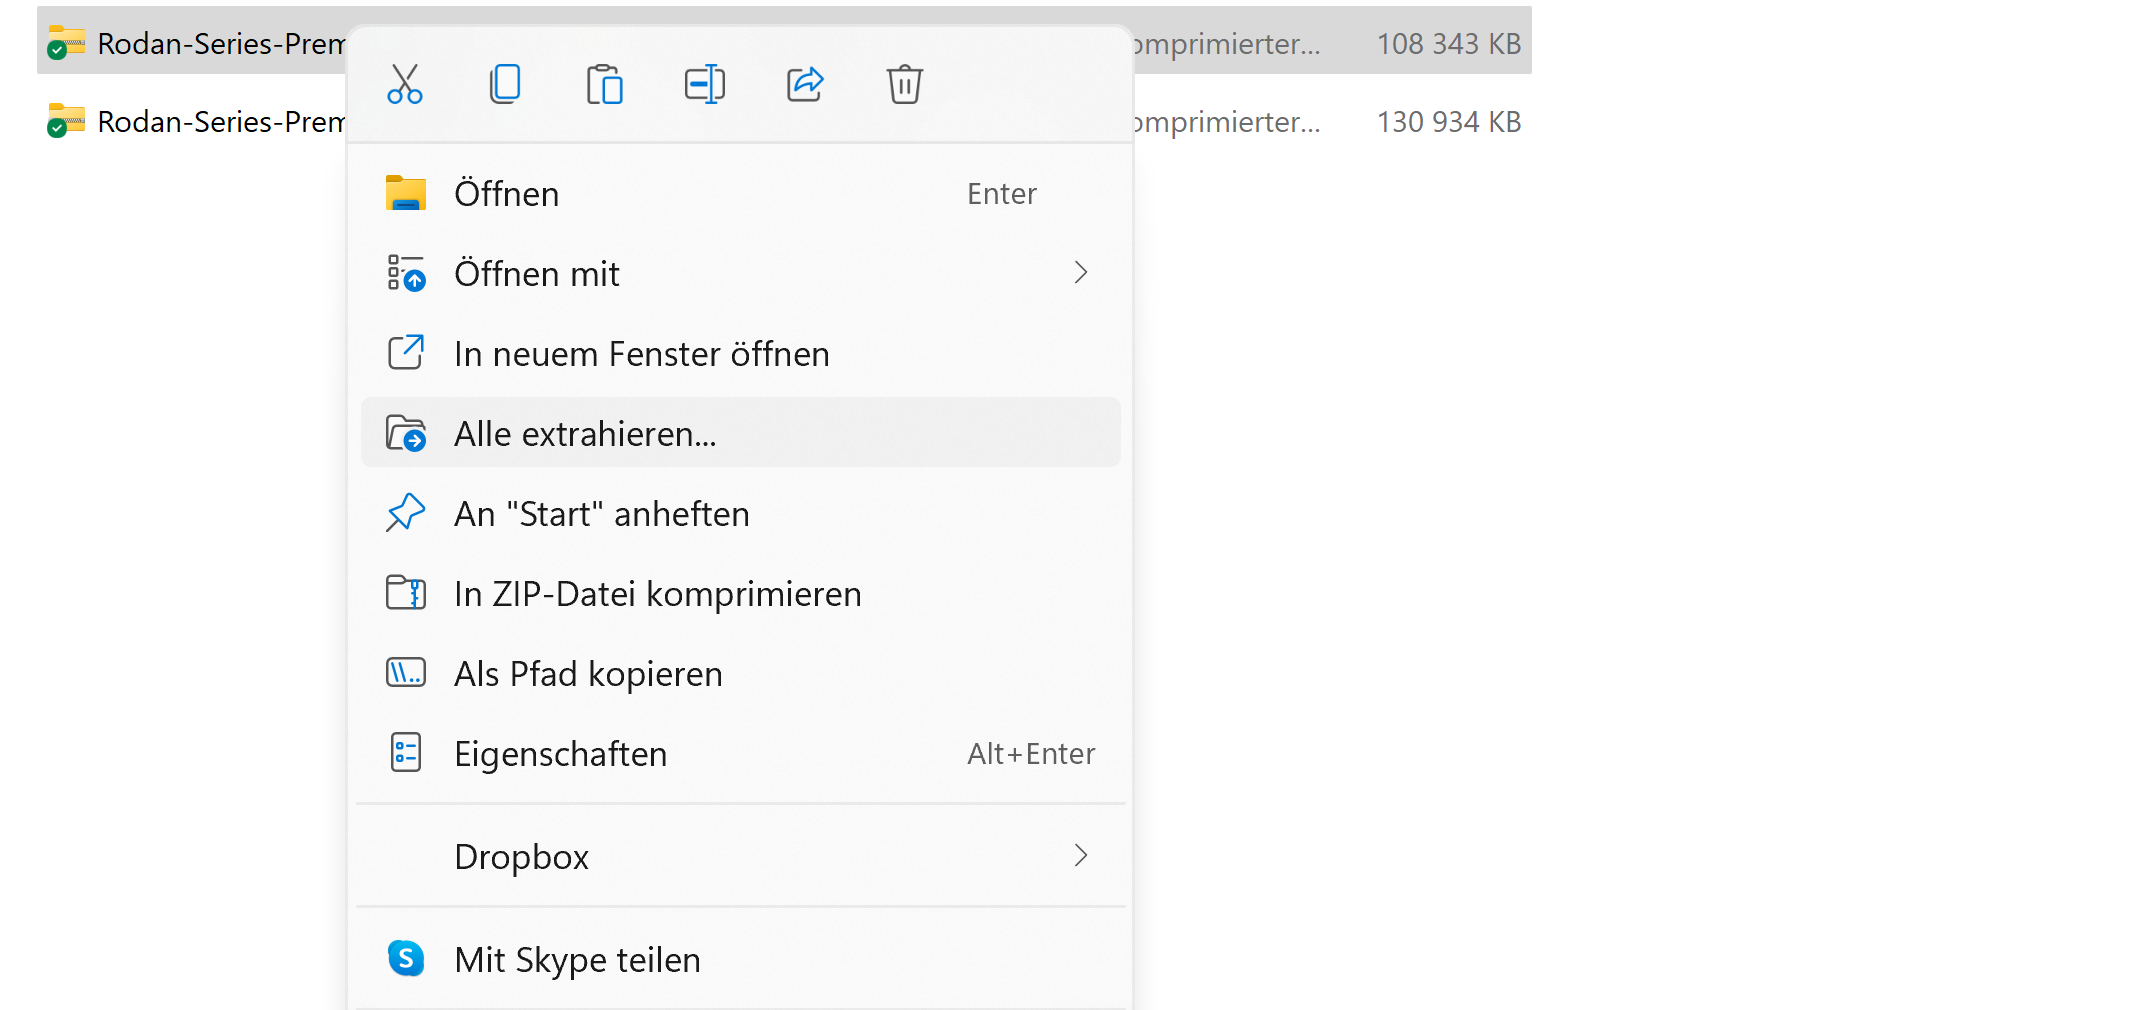Expand Öffnen mit options arrow
This screenshot has height=1010, width=2134.
[1080, 272]
